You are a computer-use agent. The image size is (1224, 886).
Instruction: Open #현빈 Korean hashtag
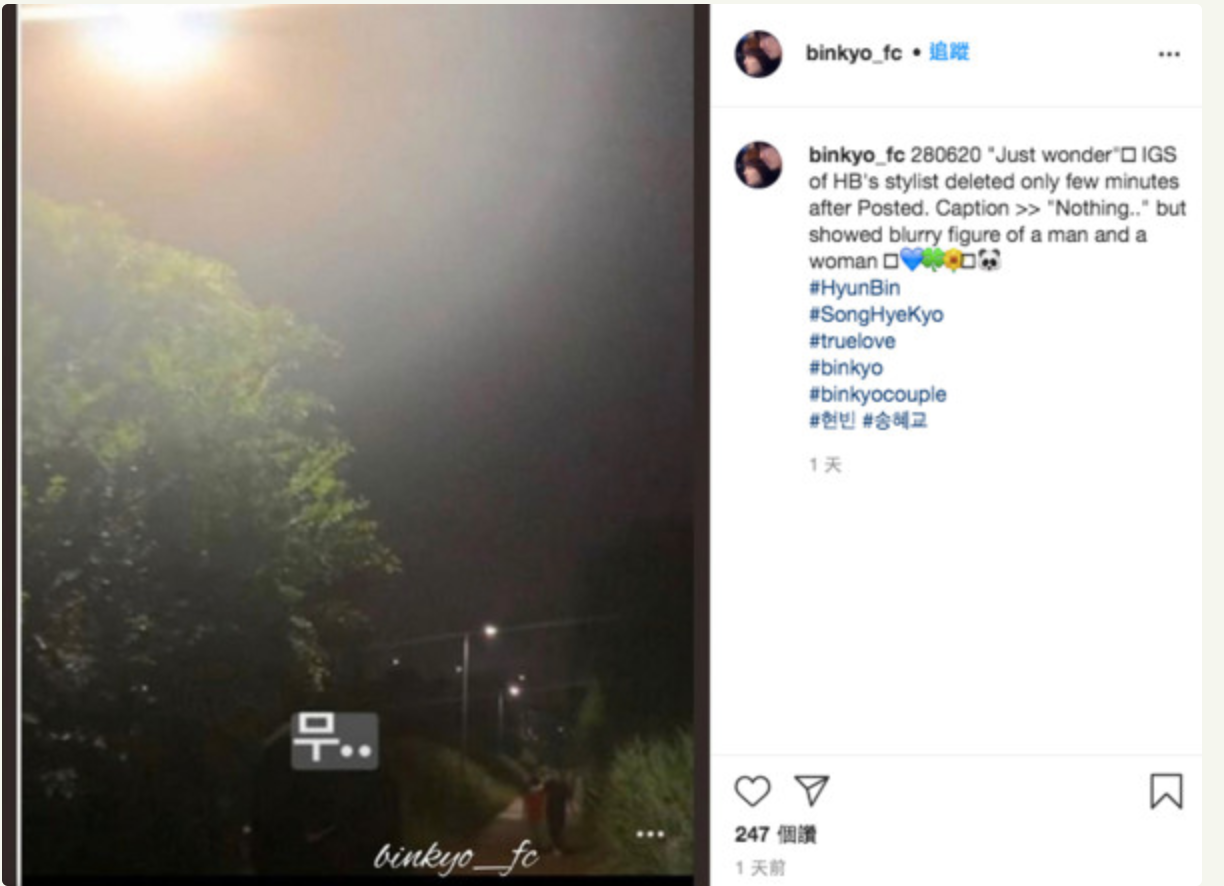(x=832, y=420)
